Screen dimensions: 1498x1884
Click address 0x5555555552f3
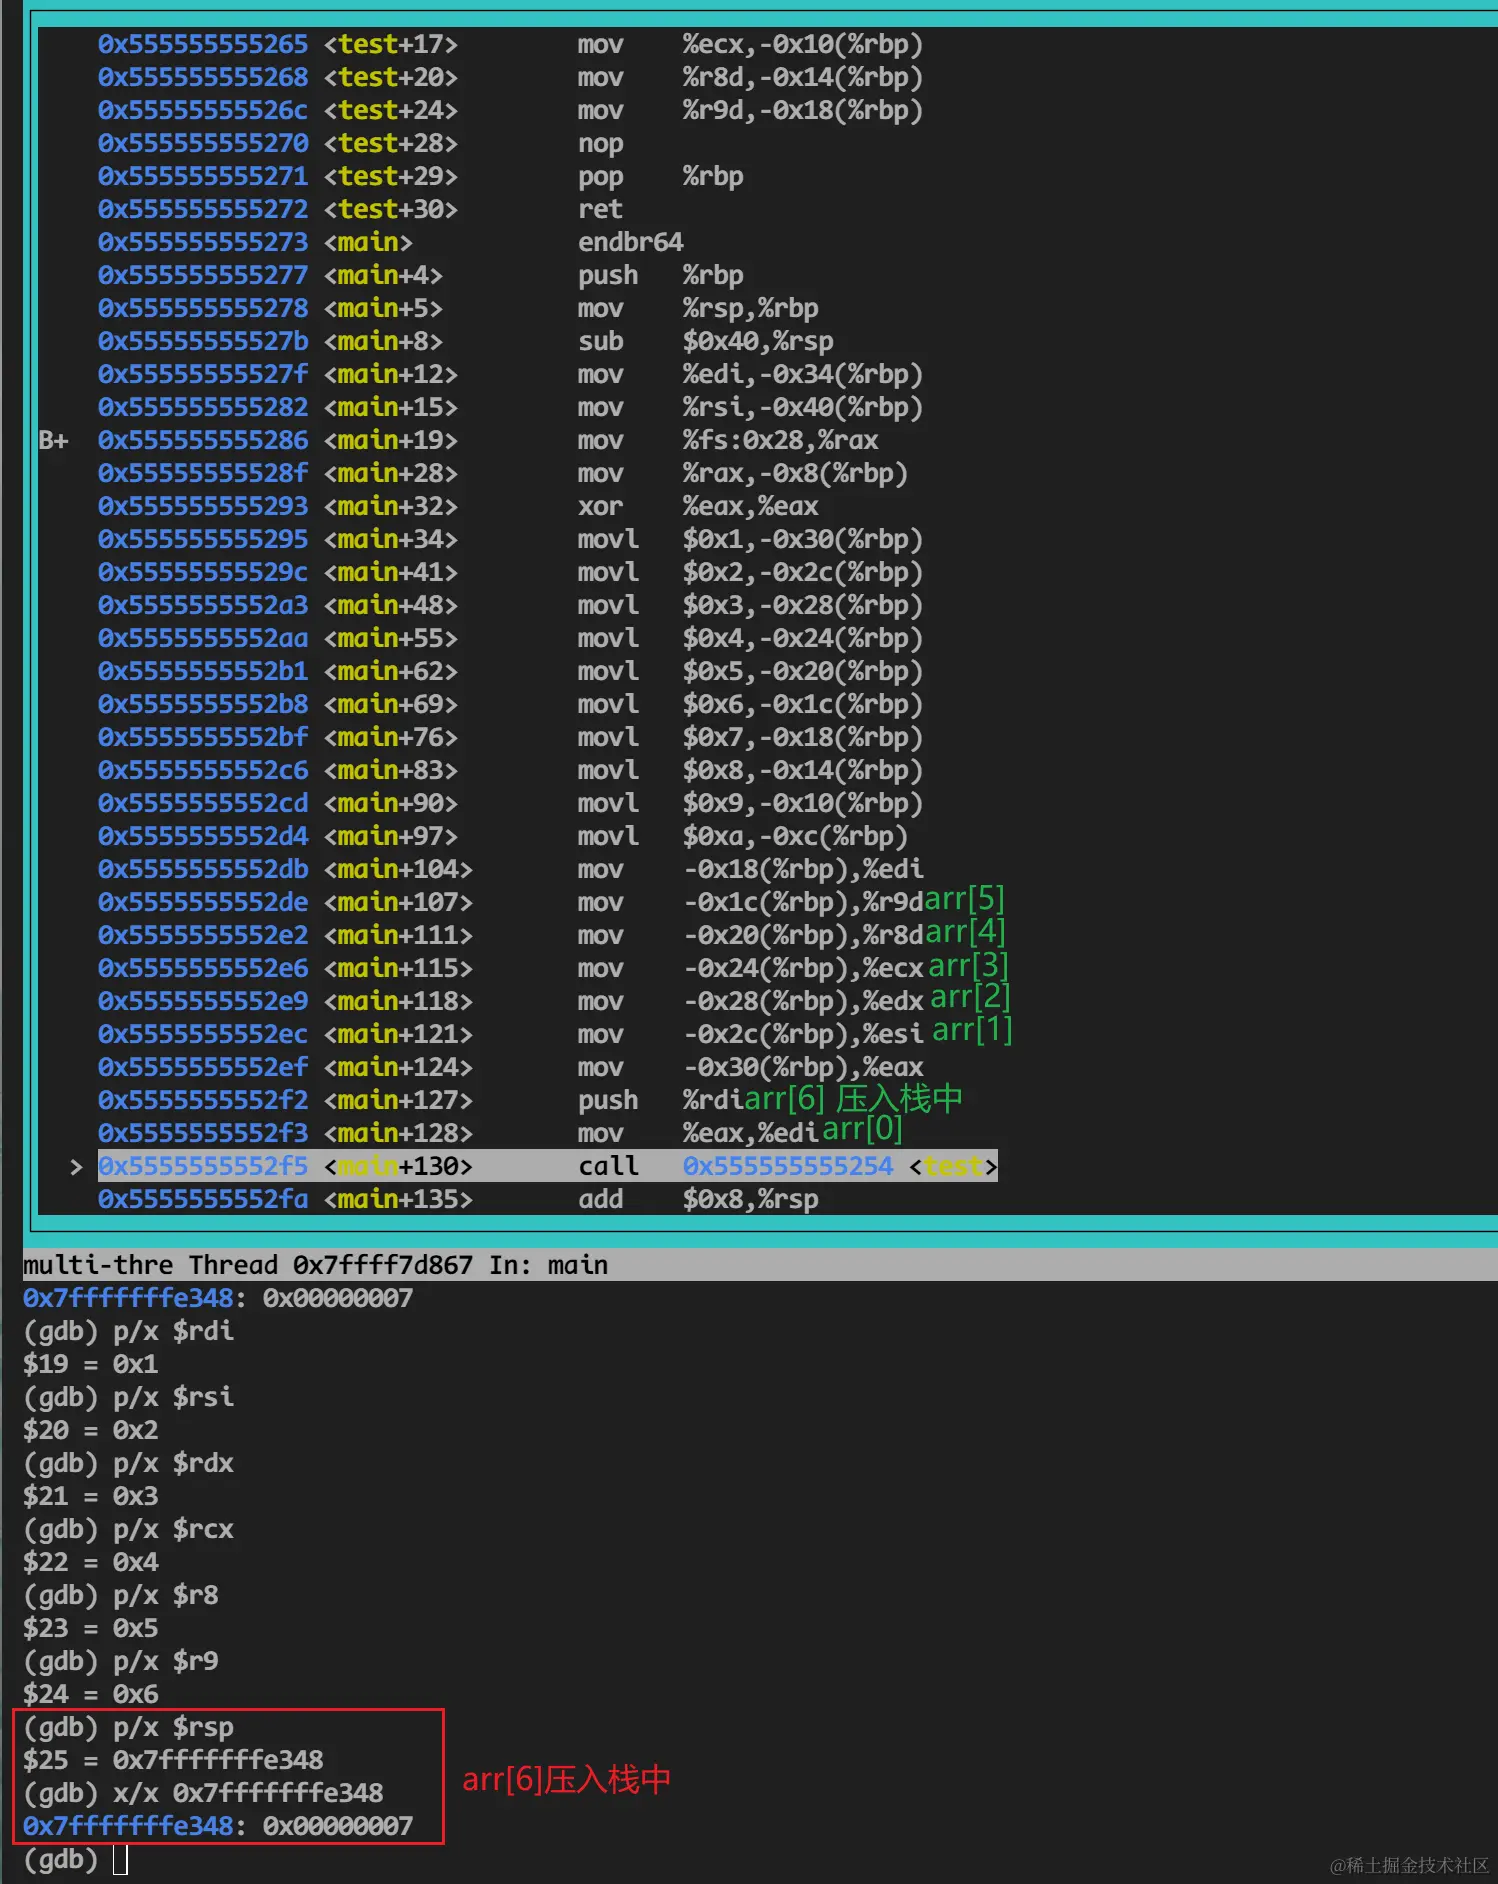pos(203,1133)
